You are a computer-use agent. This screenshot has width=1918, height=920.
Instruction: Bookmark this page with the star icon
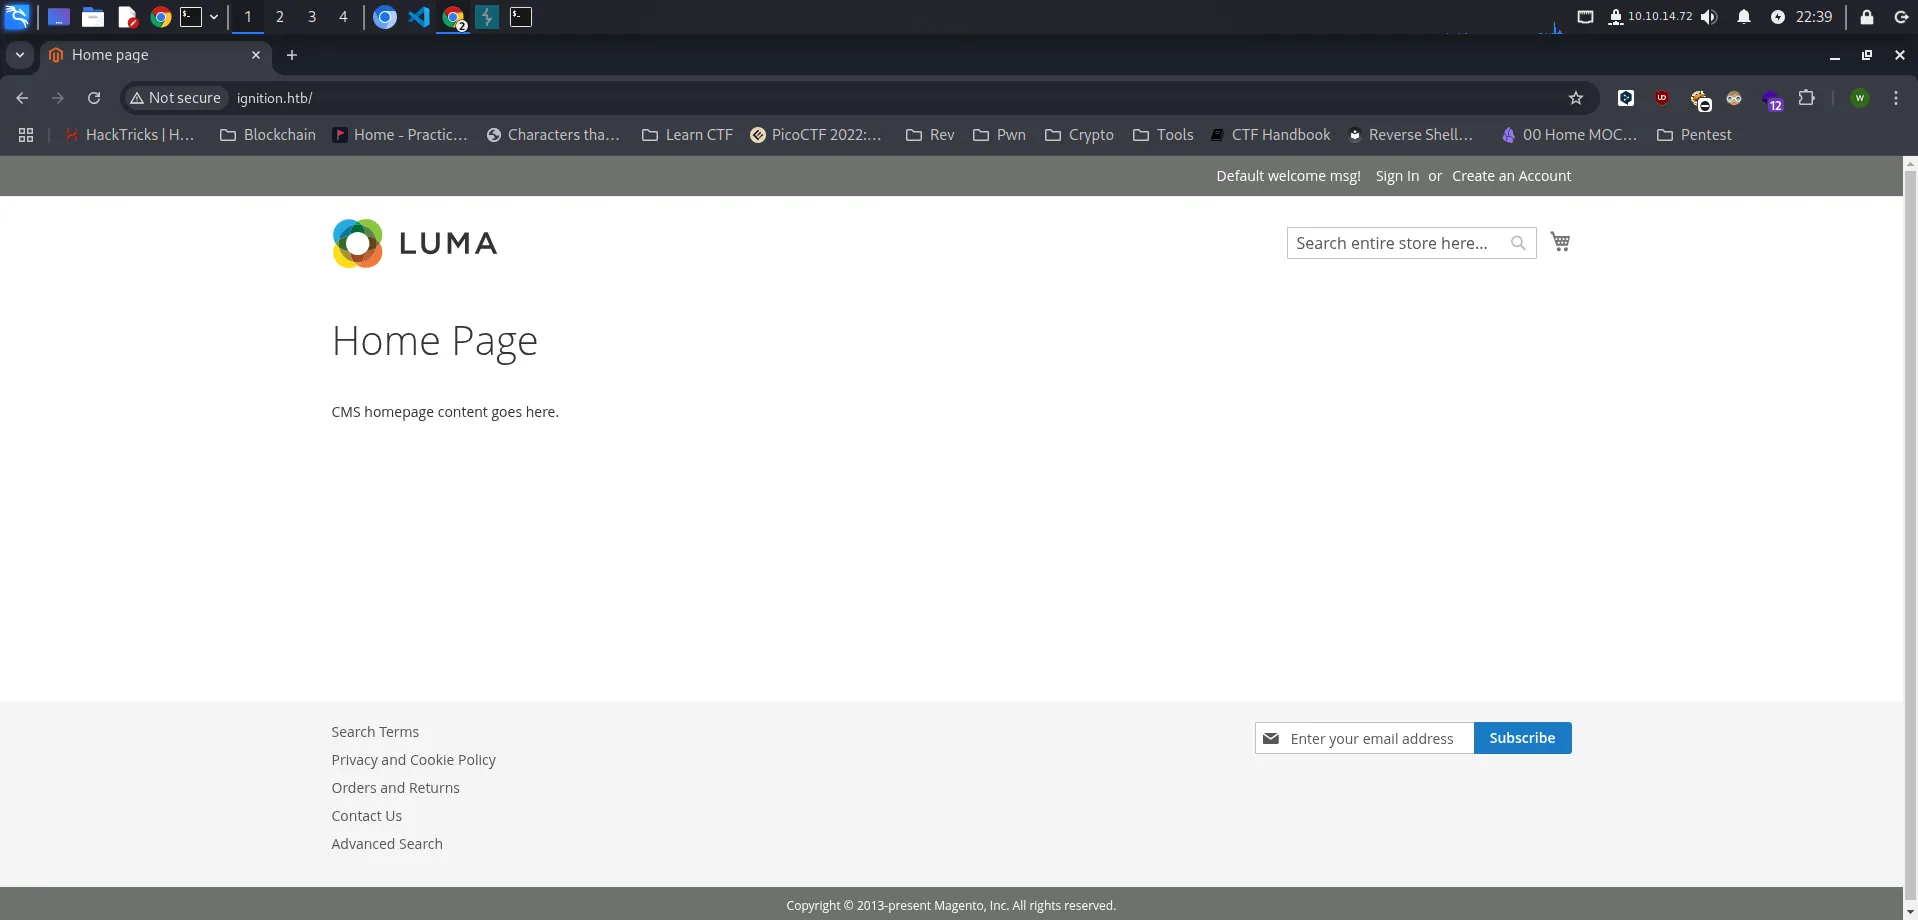click(1576, 98)
